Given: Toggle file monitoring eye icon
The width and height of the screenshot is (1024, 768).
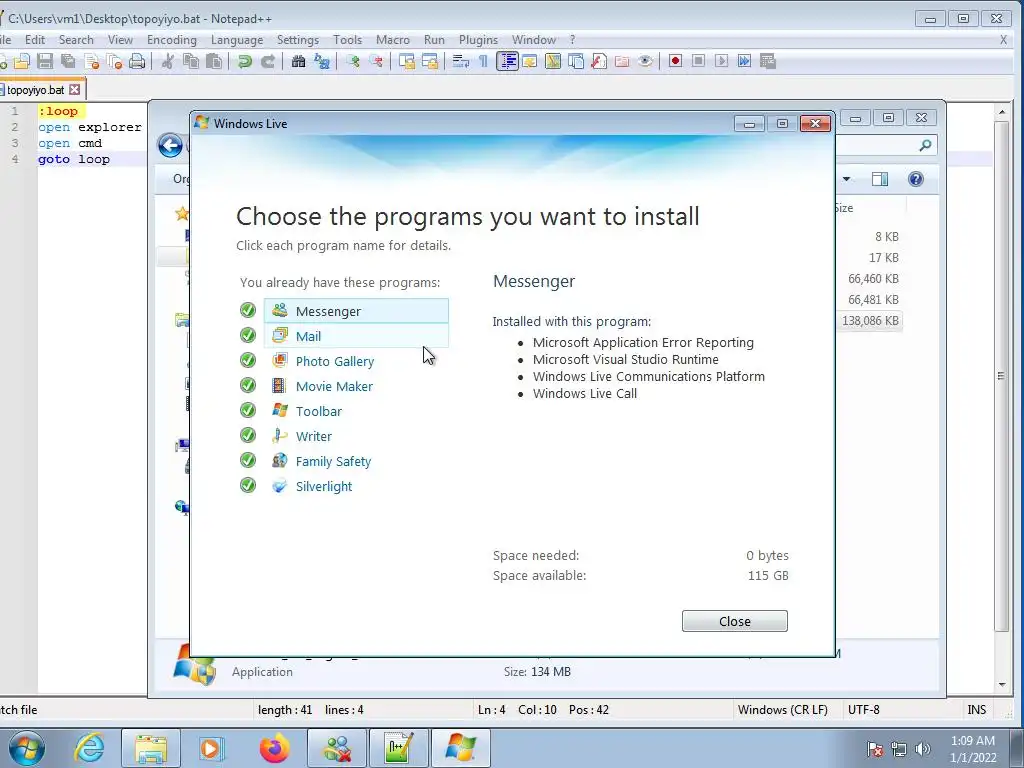Looking at the screenshot, I should (x=645, y=61).
